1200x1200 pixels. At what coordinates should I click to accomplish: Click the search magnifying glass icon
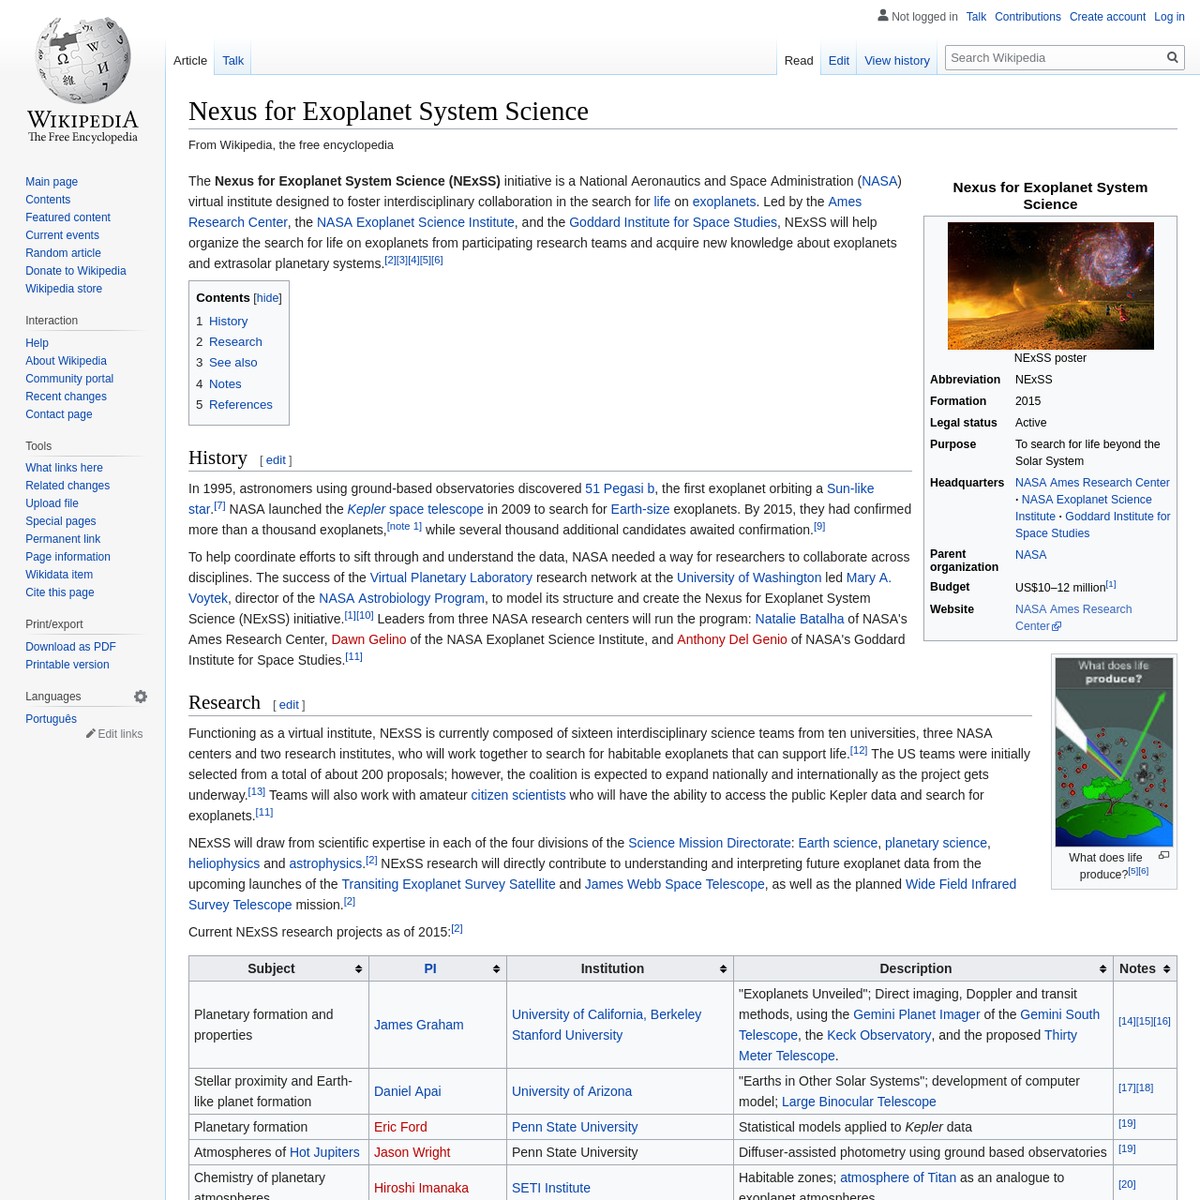tap(1172, 57)
